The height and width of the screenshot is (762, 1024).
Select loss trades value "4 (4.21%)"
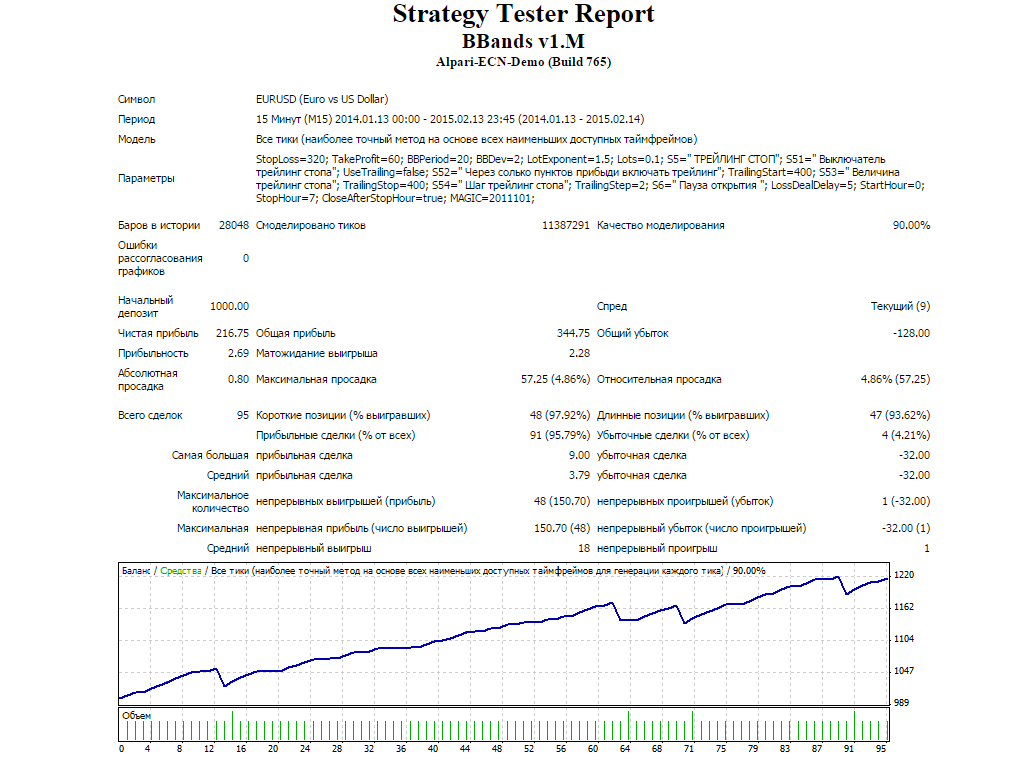pyautogui.click(x=906, y=436)
